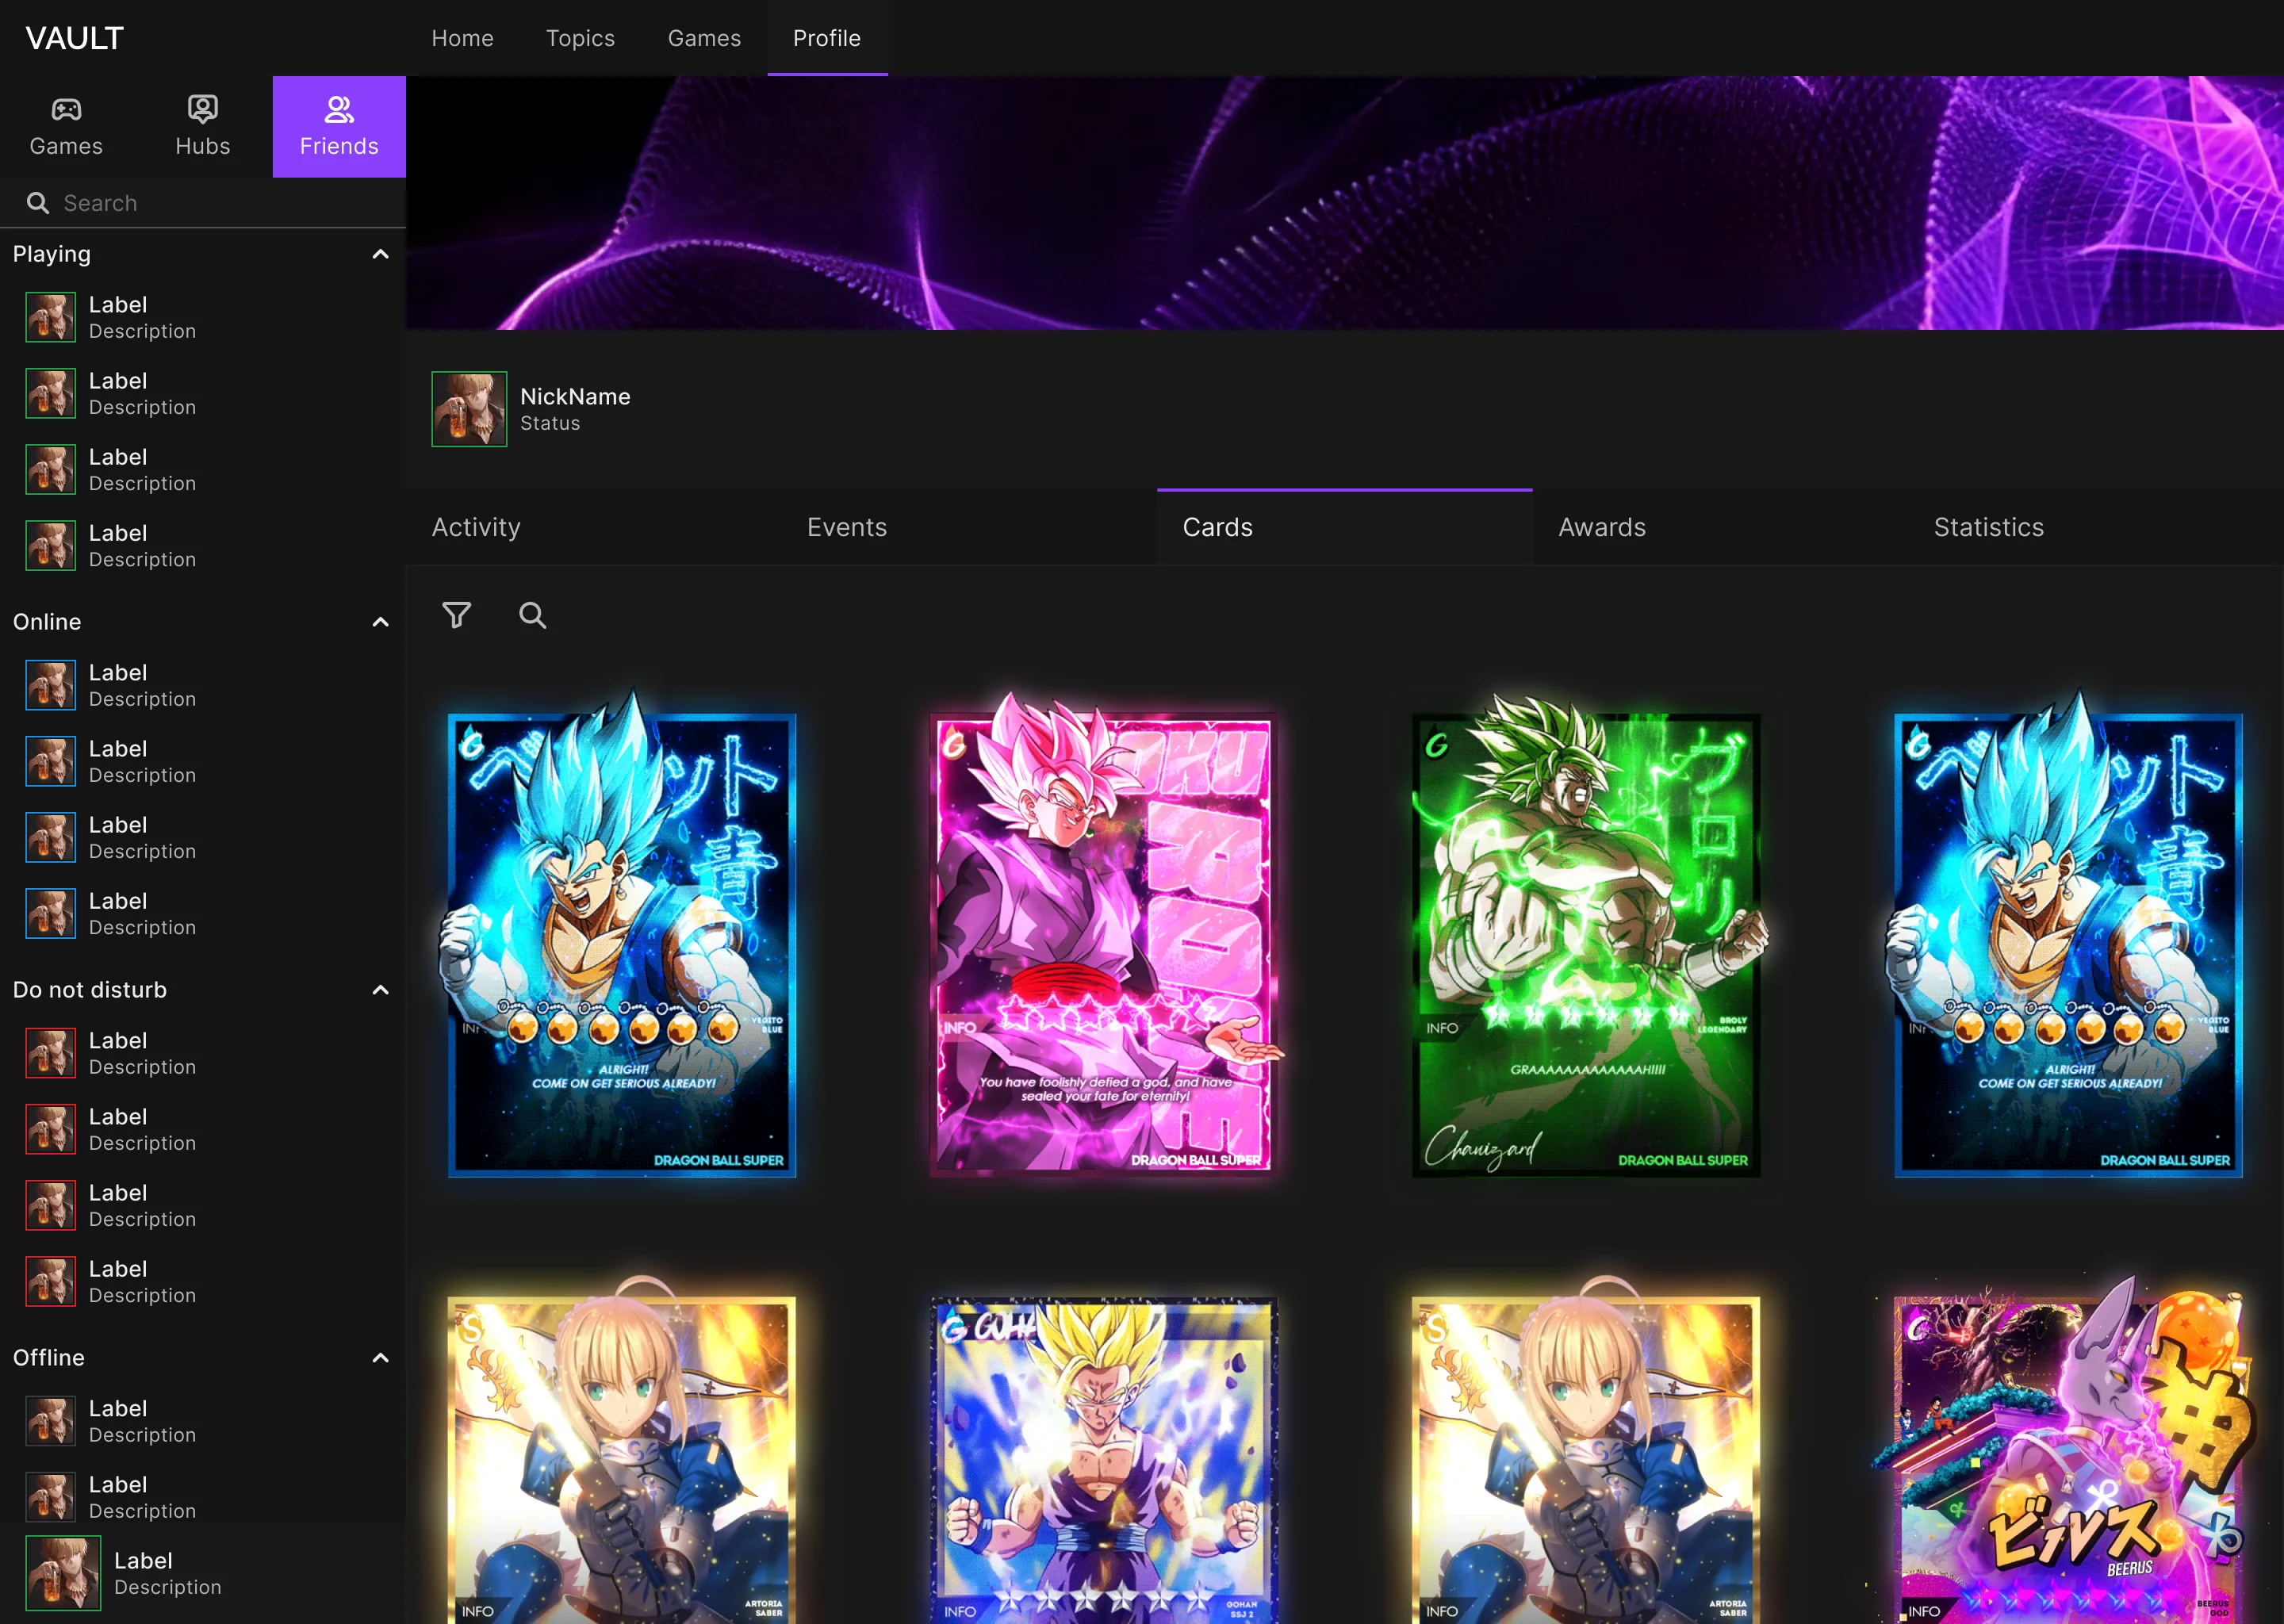Go to Home in top navigation
This screenshot has height=1624, width=2284.
(x=462, y=38)
